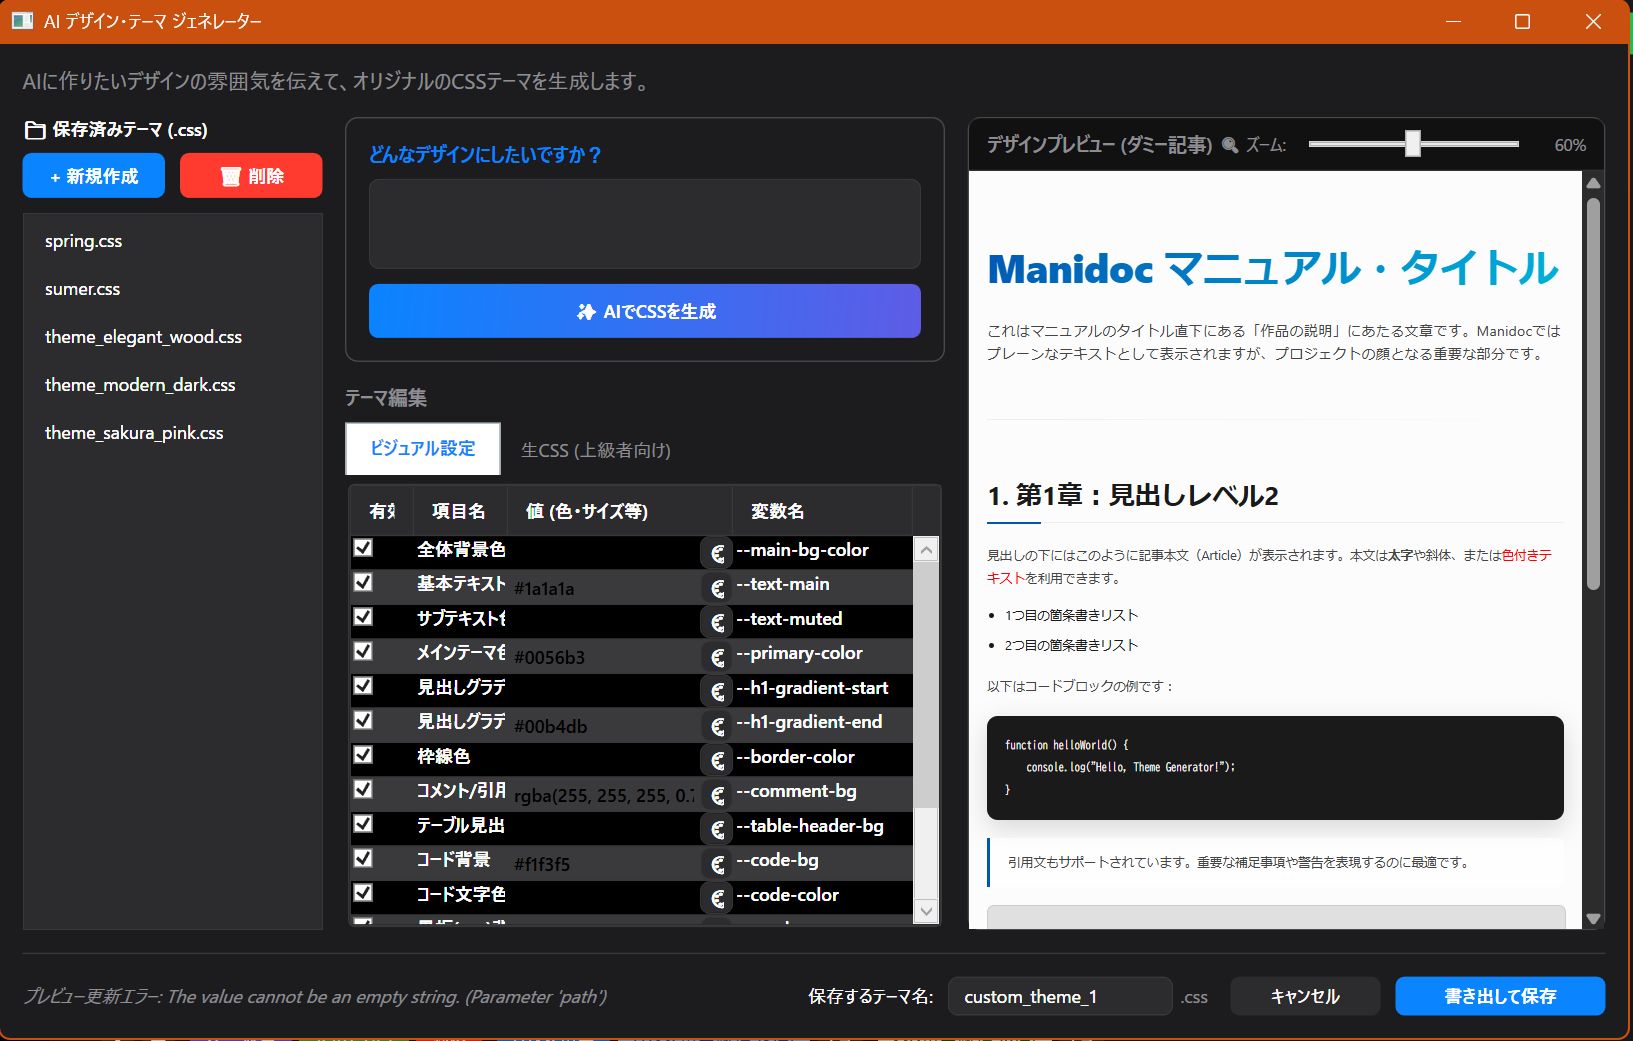
Task: Uncheck the コード文字色 checkbox
Action: tap(362, 893)
